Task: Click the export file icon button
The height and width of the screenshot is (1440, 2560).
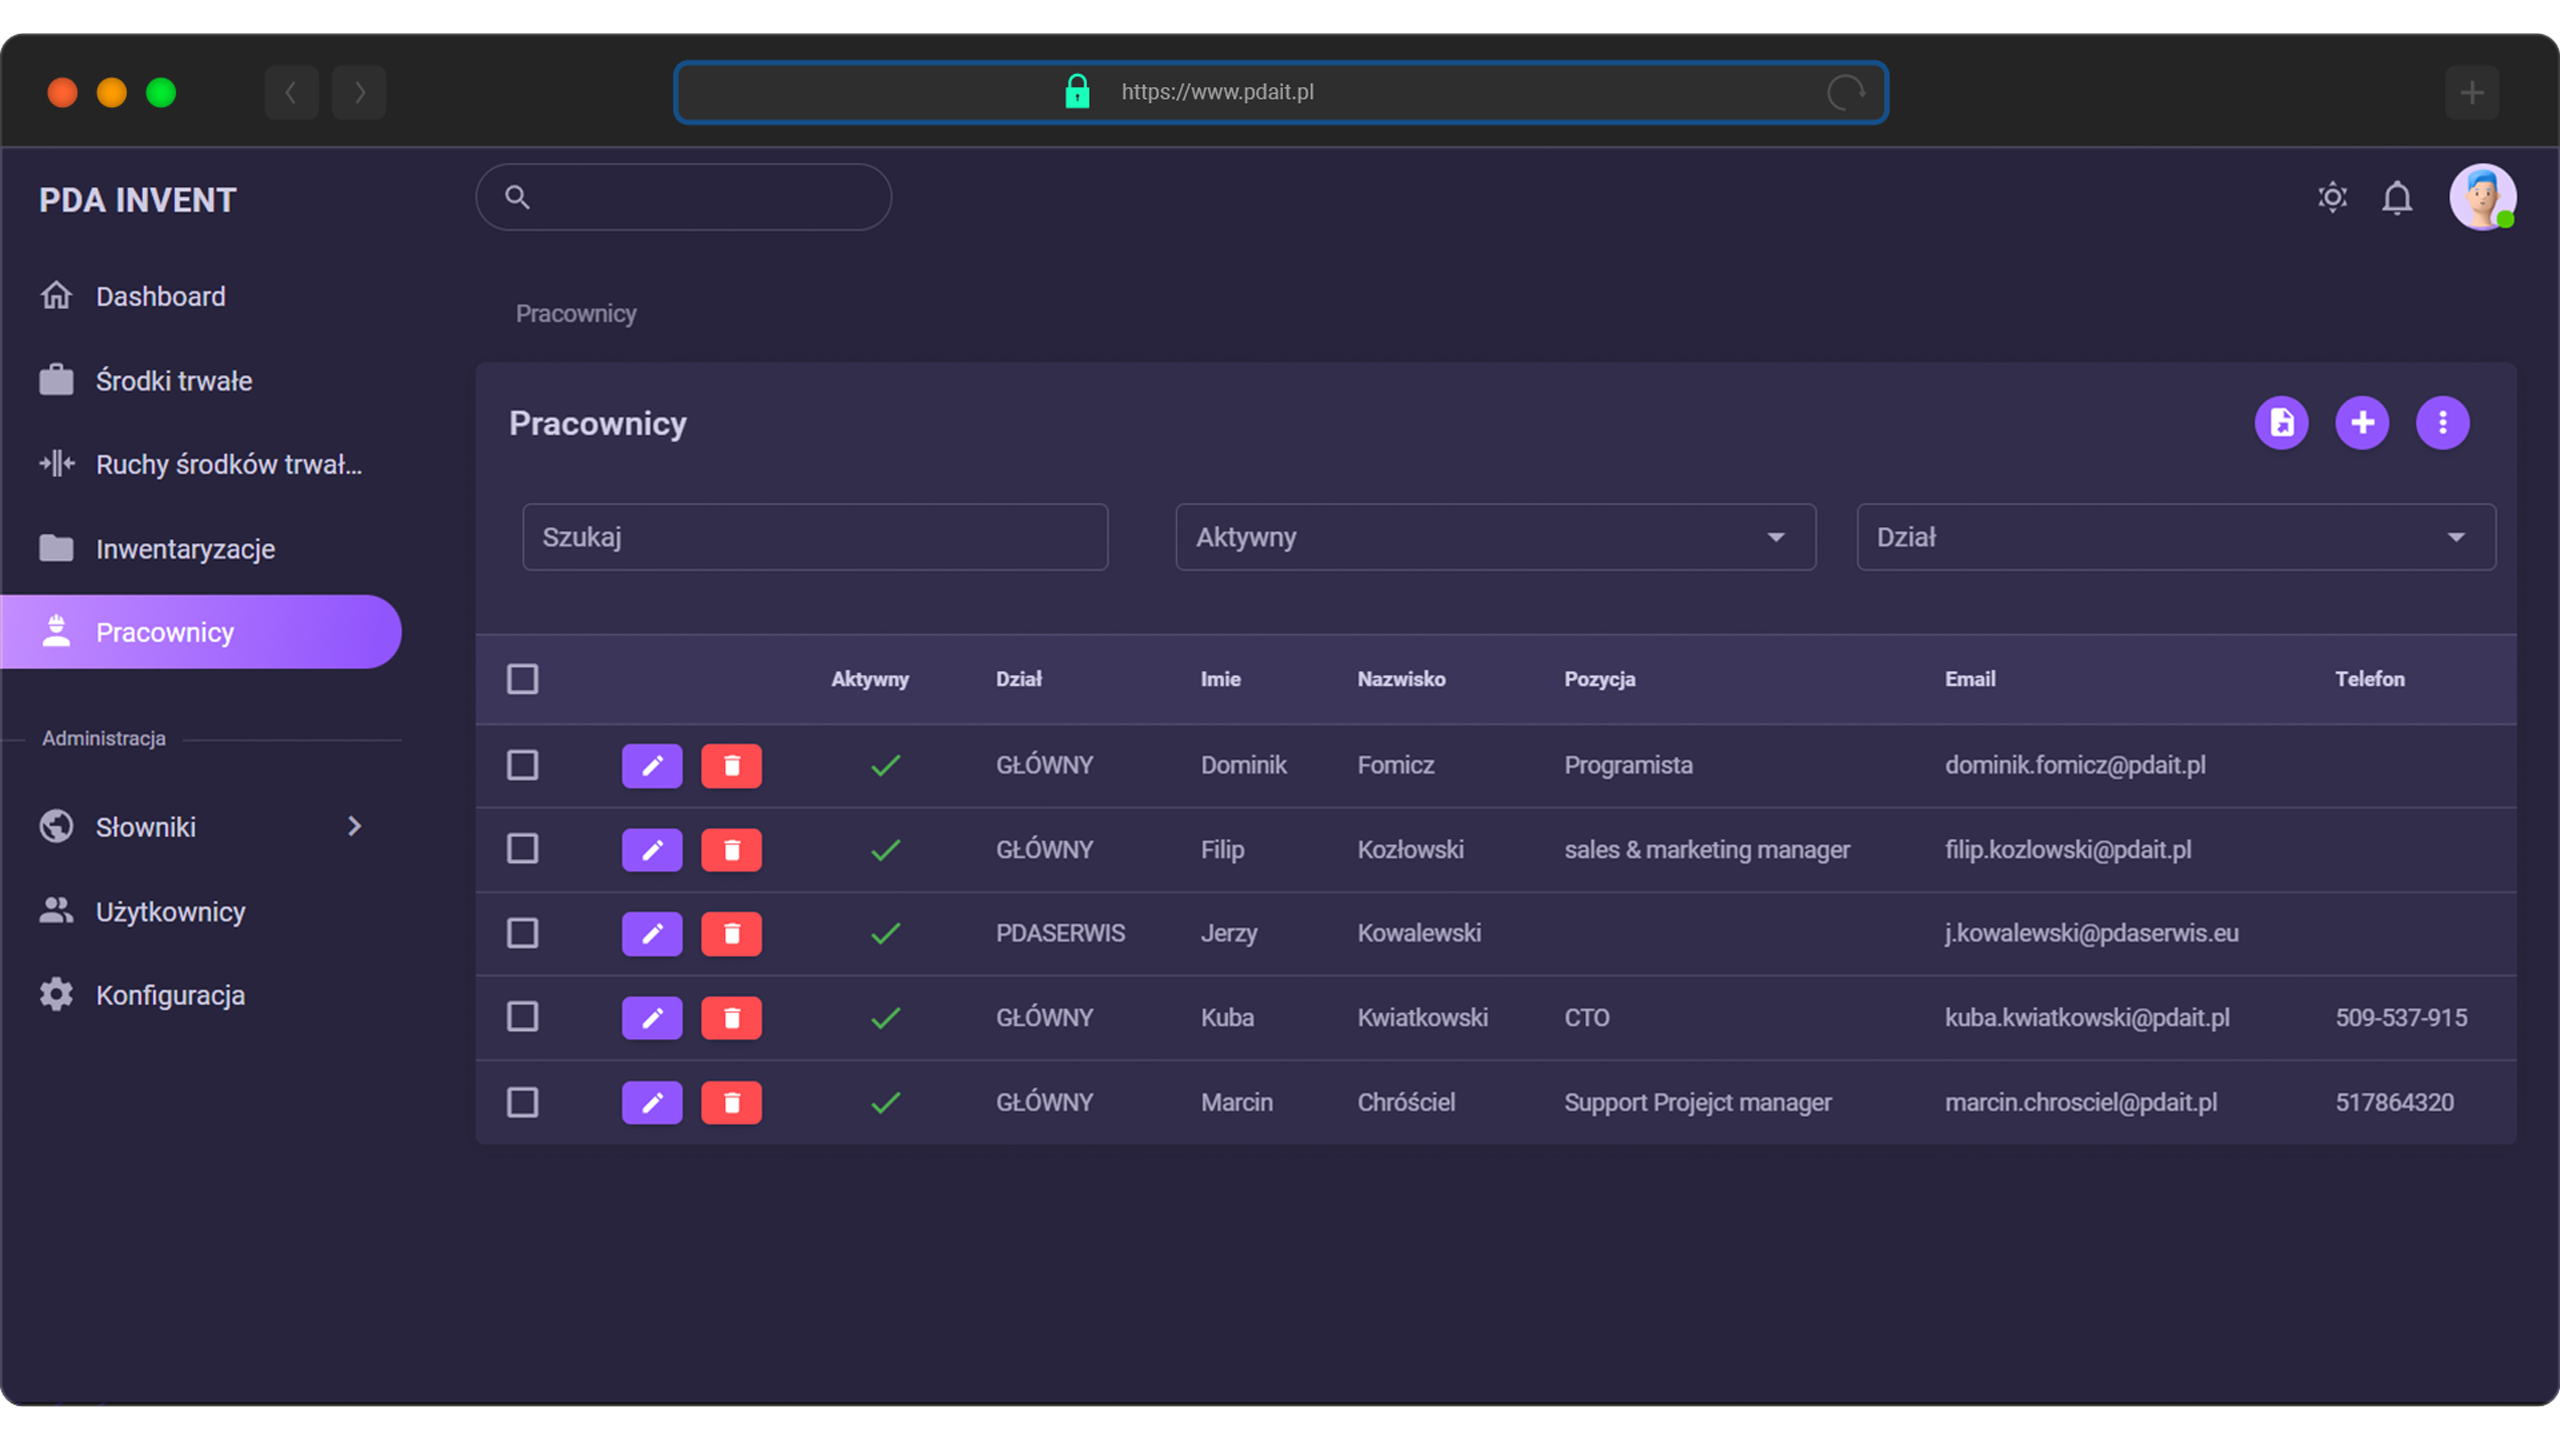Action: click(x=2281, y=423)
